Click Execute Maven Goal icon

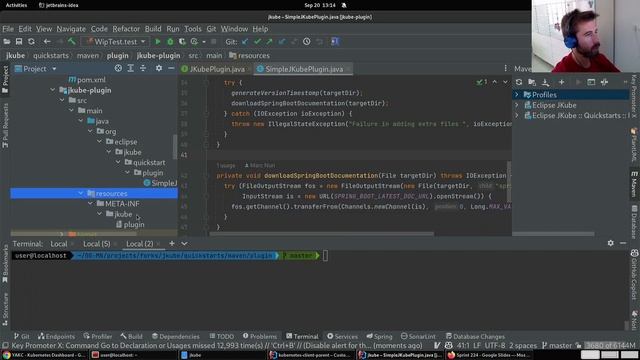click(591, 82)
